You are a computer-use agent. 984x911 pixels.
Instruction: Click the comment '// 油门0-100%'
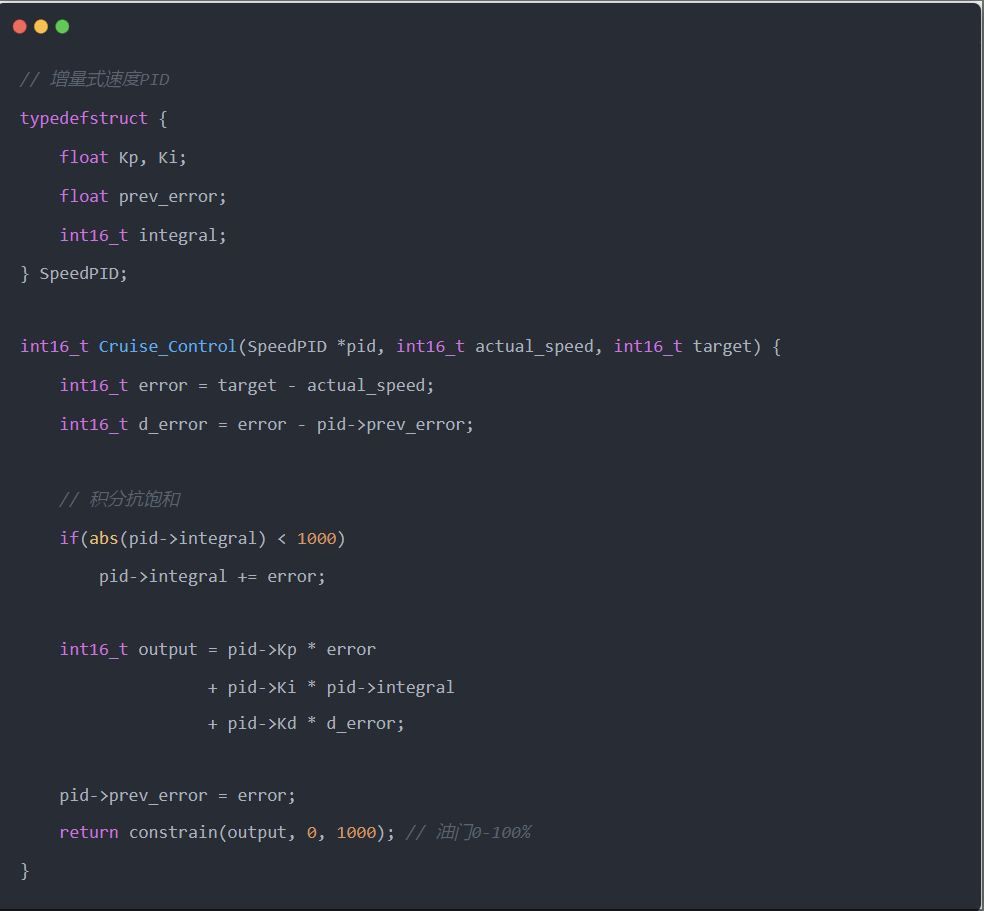[469, 833]
